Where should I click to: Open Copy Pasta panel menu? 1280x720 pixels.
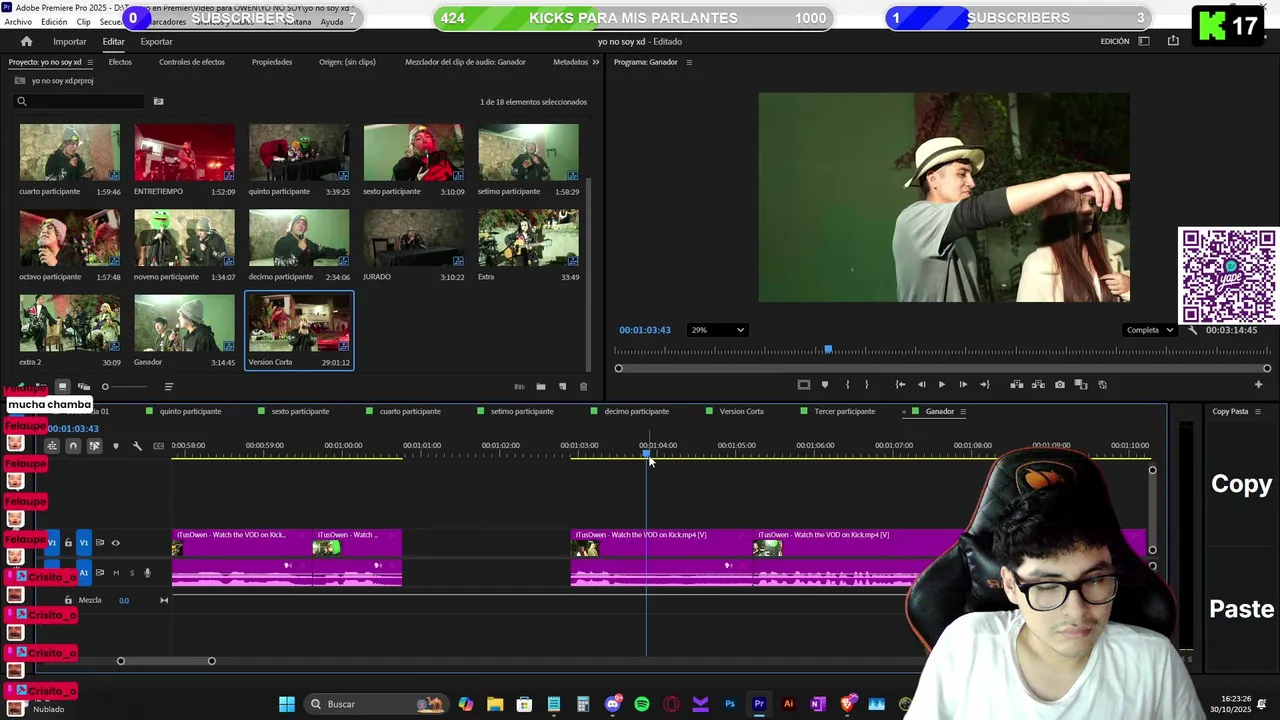pyautogui.click(x=1258, y=411)
